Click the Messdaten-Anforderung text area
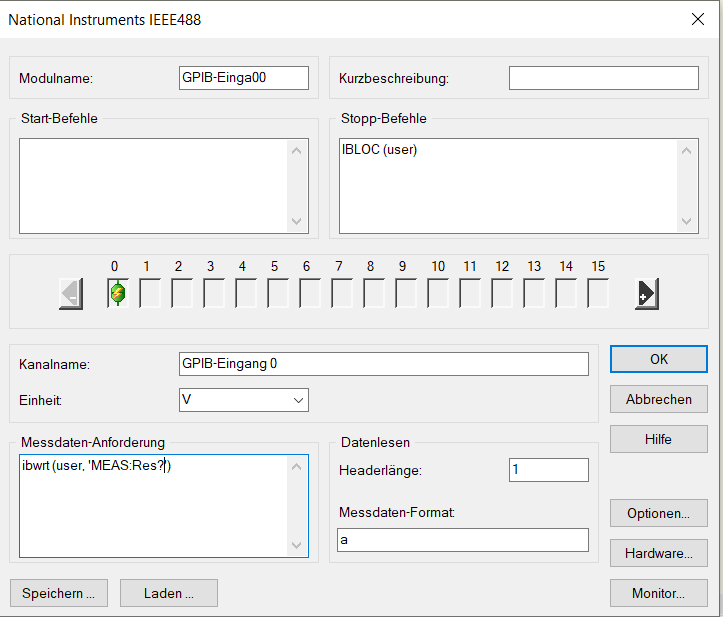 tap(164, 506)
